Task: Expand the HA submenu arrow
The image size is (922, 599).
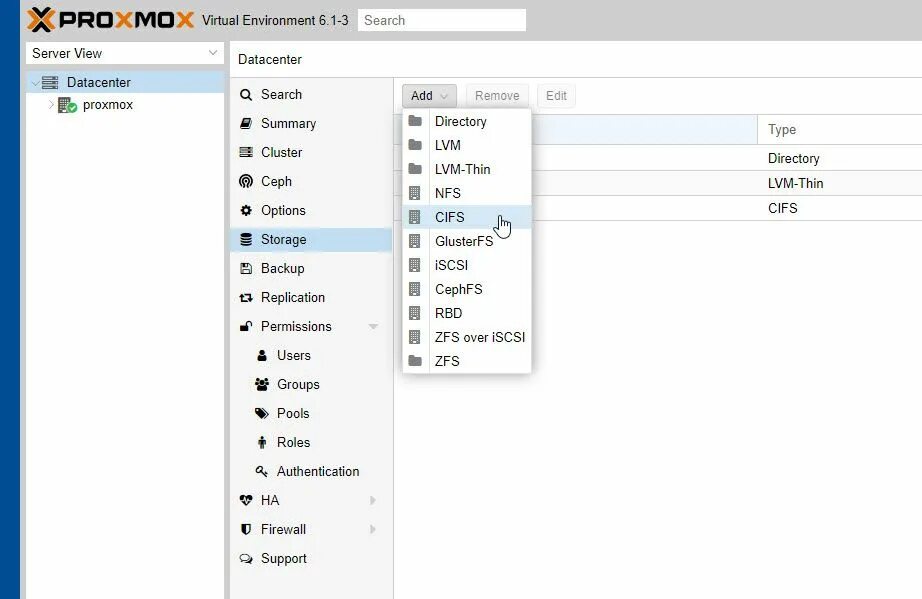Action: (373, 500)
